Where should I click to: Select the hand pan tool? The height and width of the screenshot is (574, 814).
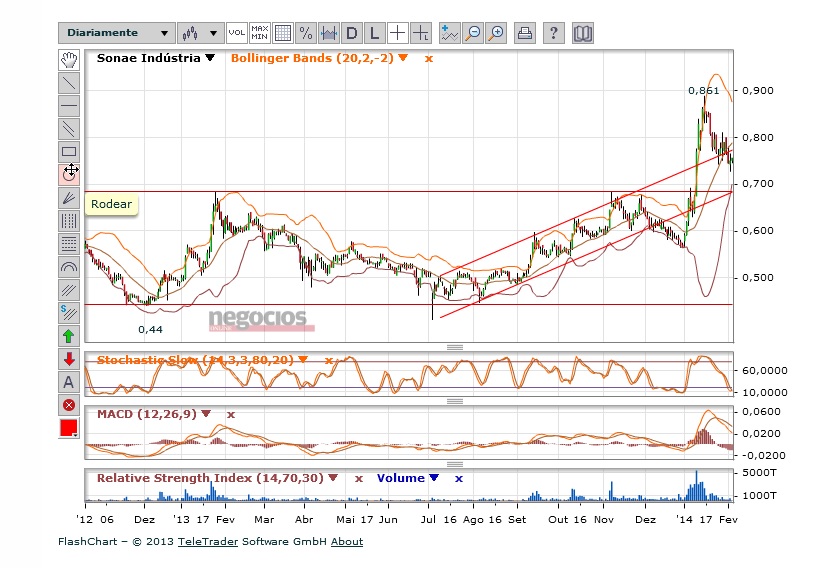point(69,59)
